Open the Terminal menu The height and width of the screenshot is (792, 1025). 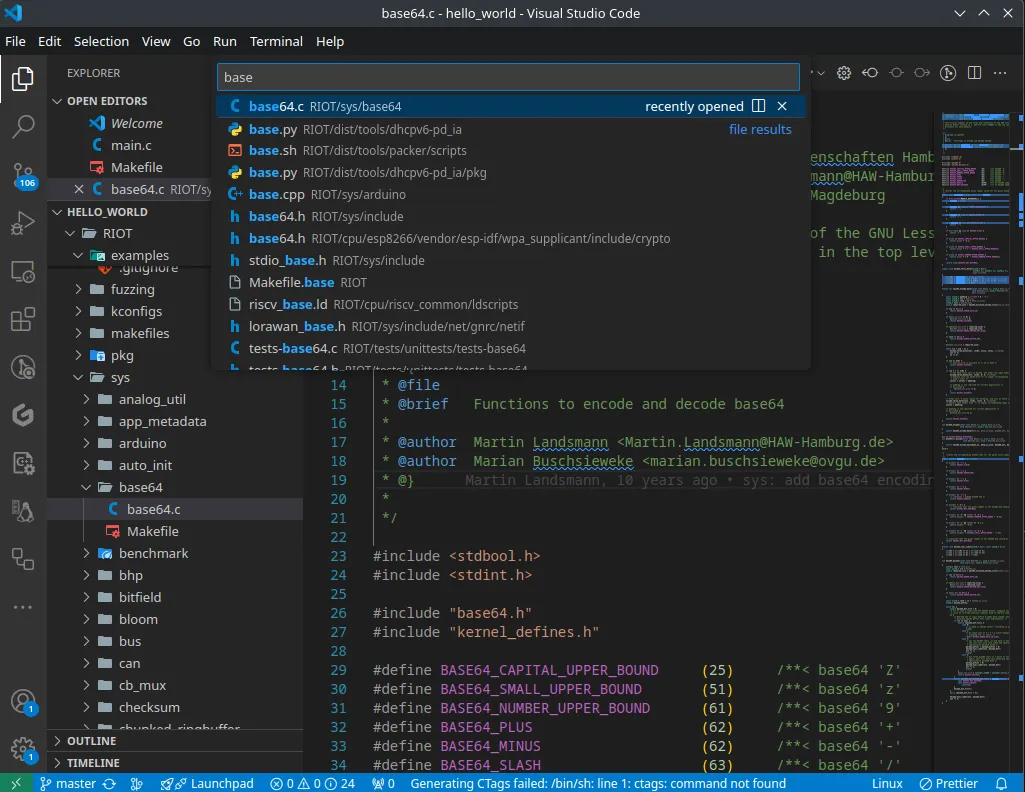(276, 41)
